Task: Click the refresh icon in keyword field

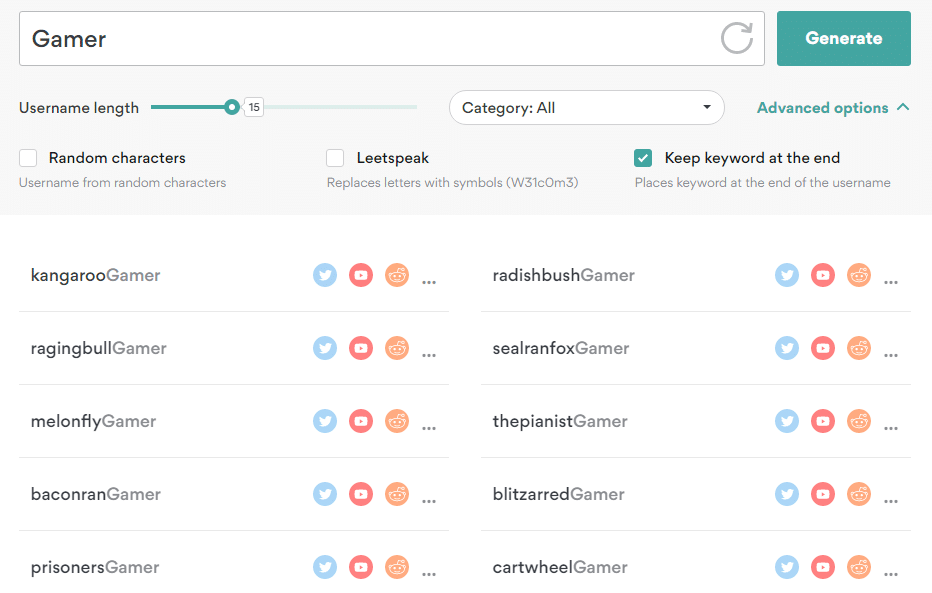Action: pyautogui.click(x=736, y=38)
